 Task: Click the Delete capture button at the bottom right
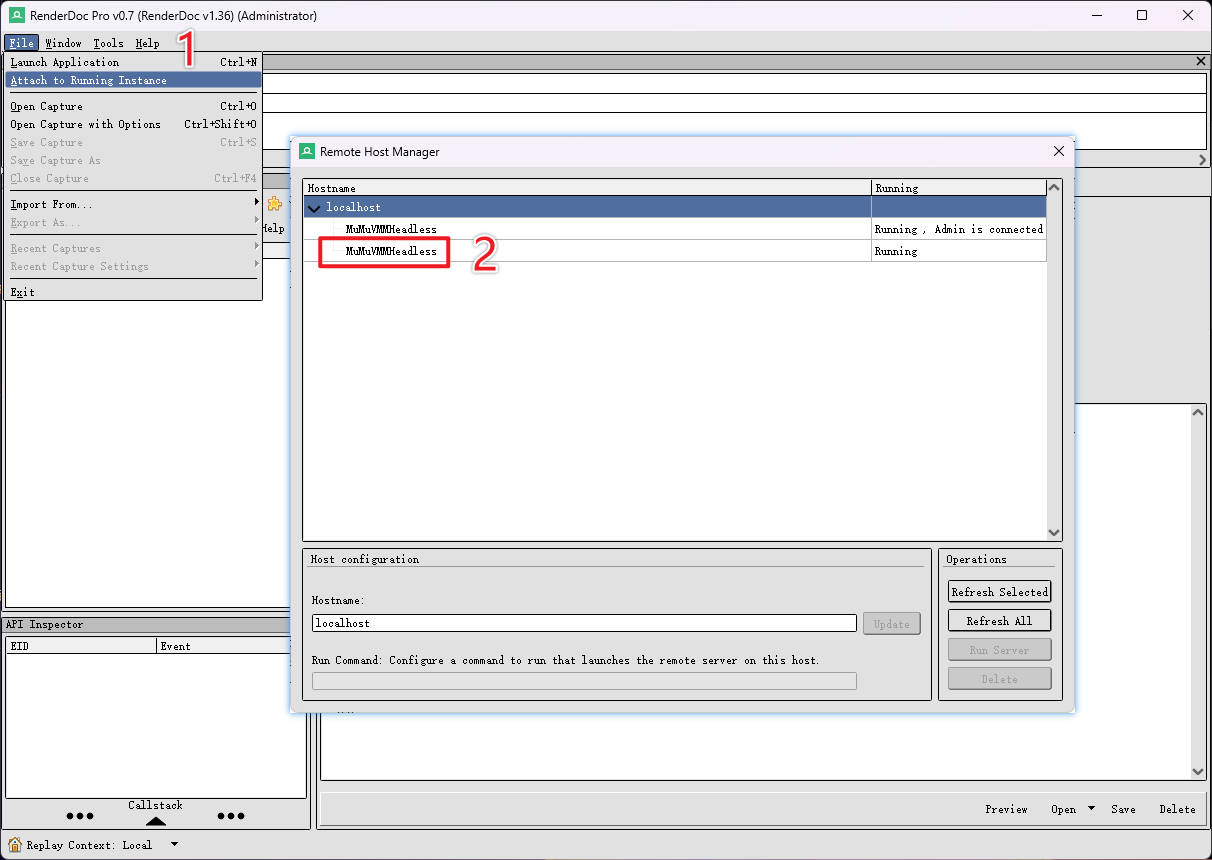pos(1177,809)
